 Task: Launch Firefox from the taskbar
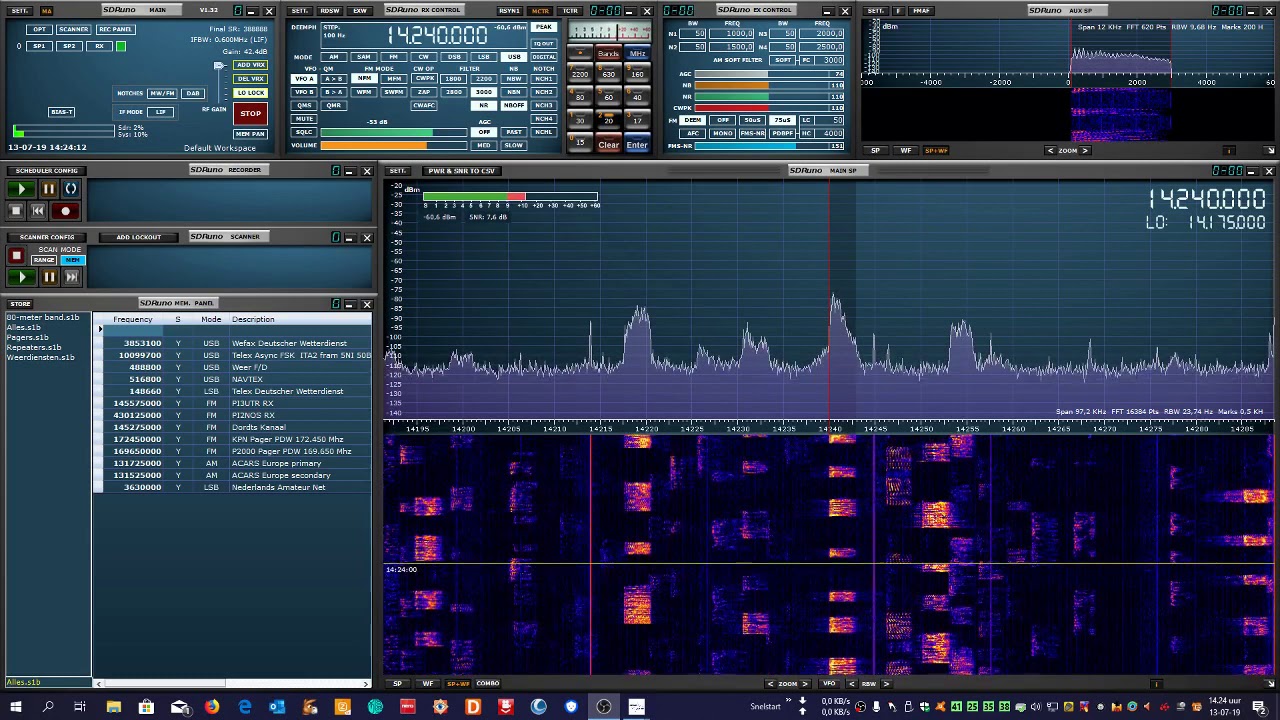click(x=212, y=707)
